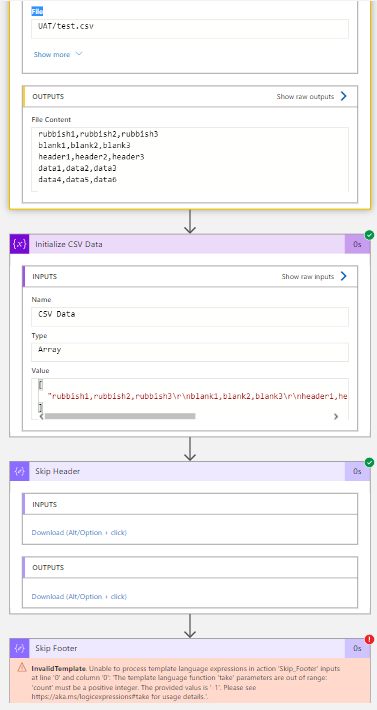Click the warning triangle in error message

22,668
